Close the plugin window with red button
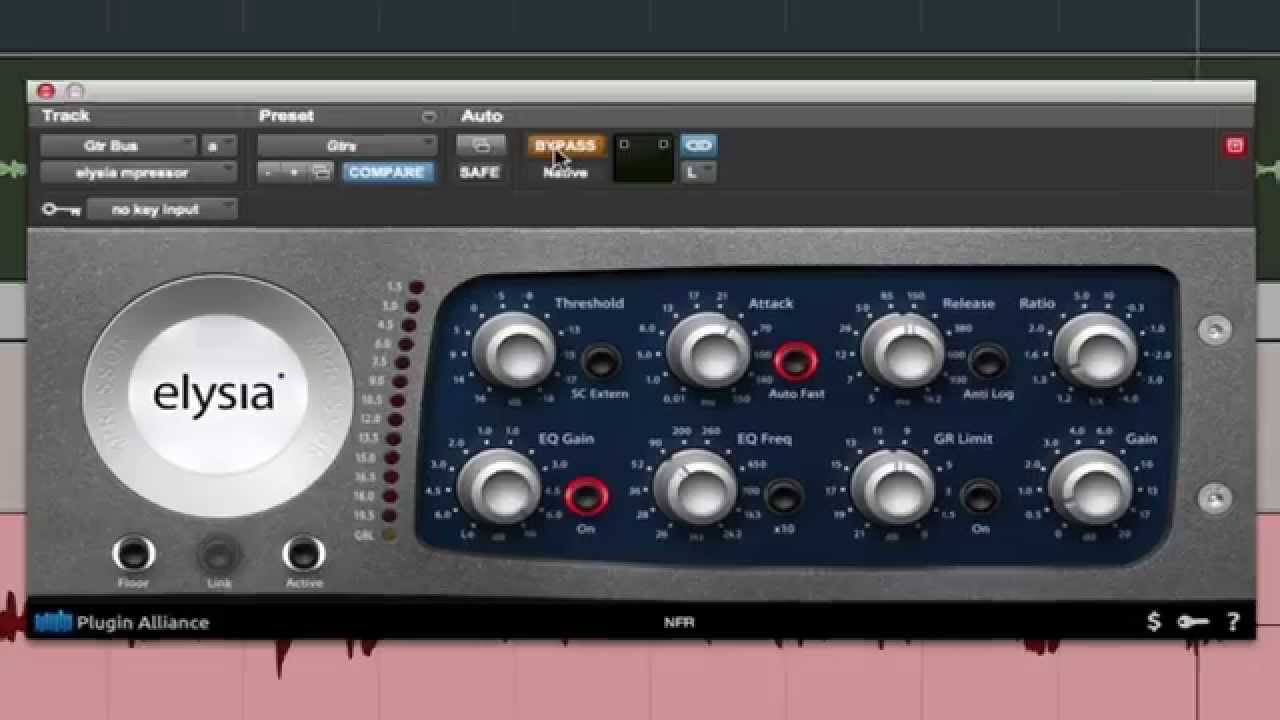 [x=46, y=91]
